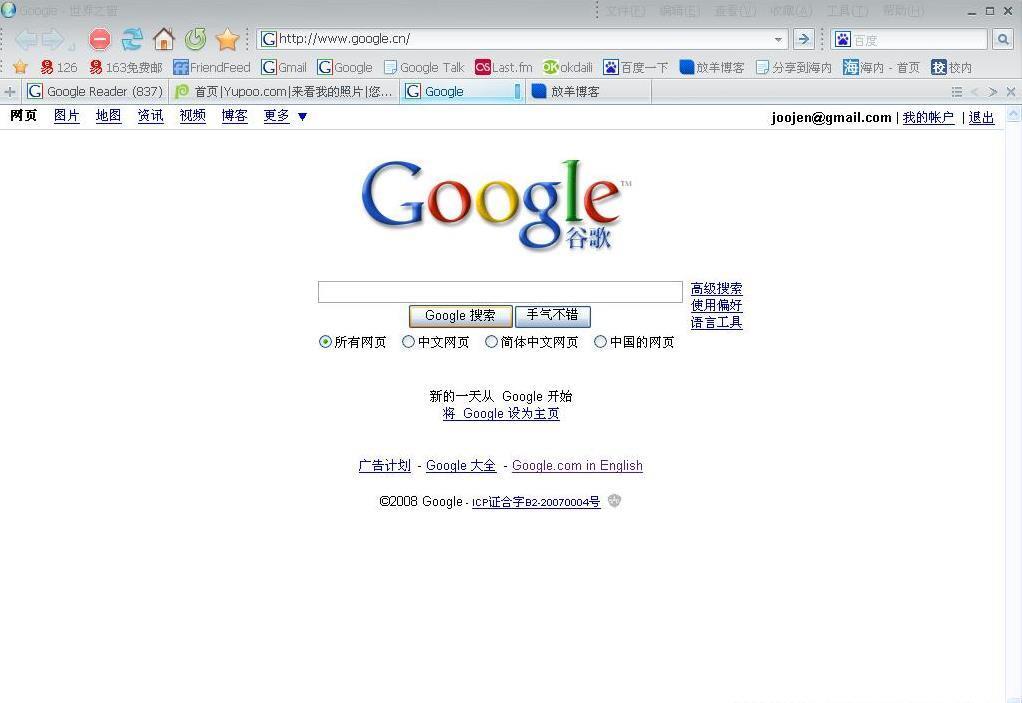Select the 简体中文网页 radio option

pos(491,342)
